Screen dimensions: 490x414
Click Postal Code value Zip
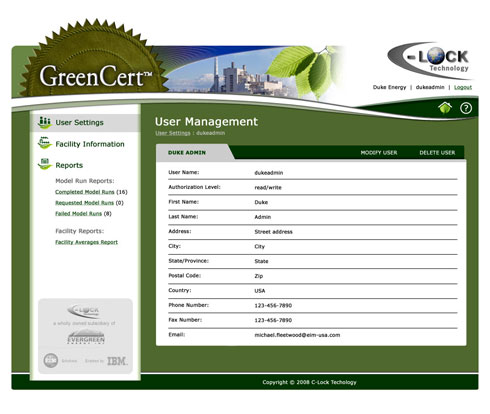259,276
